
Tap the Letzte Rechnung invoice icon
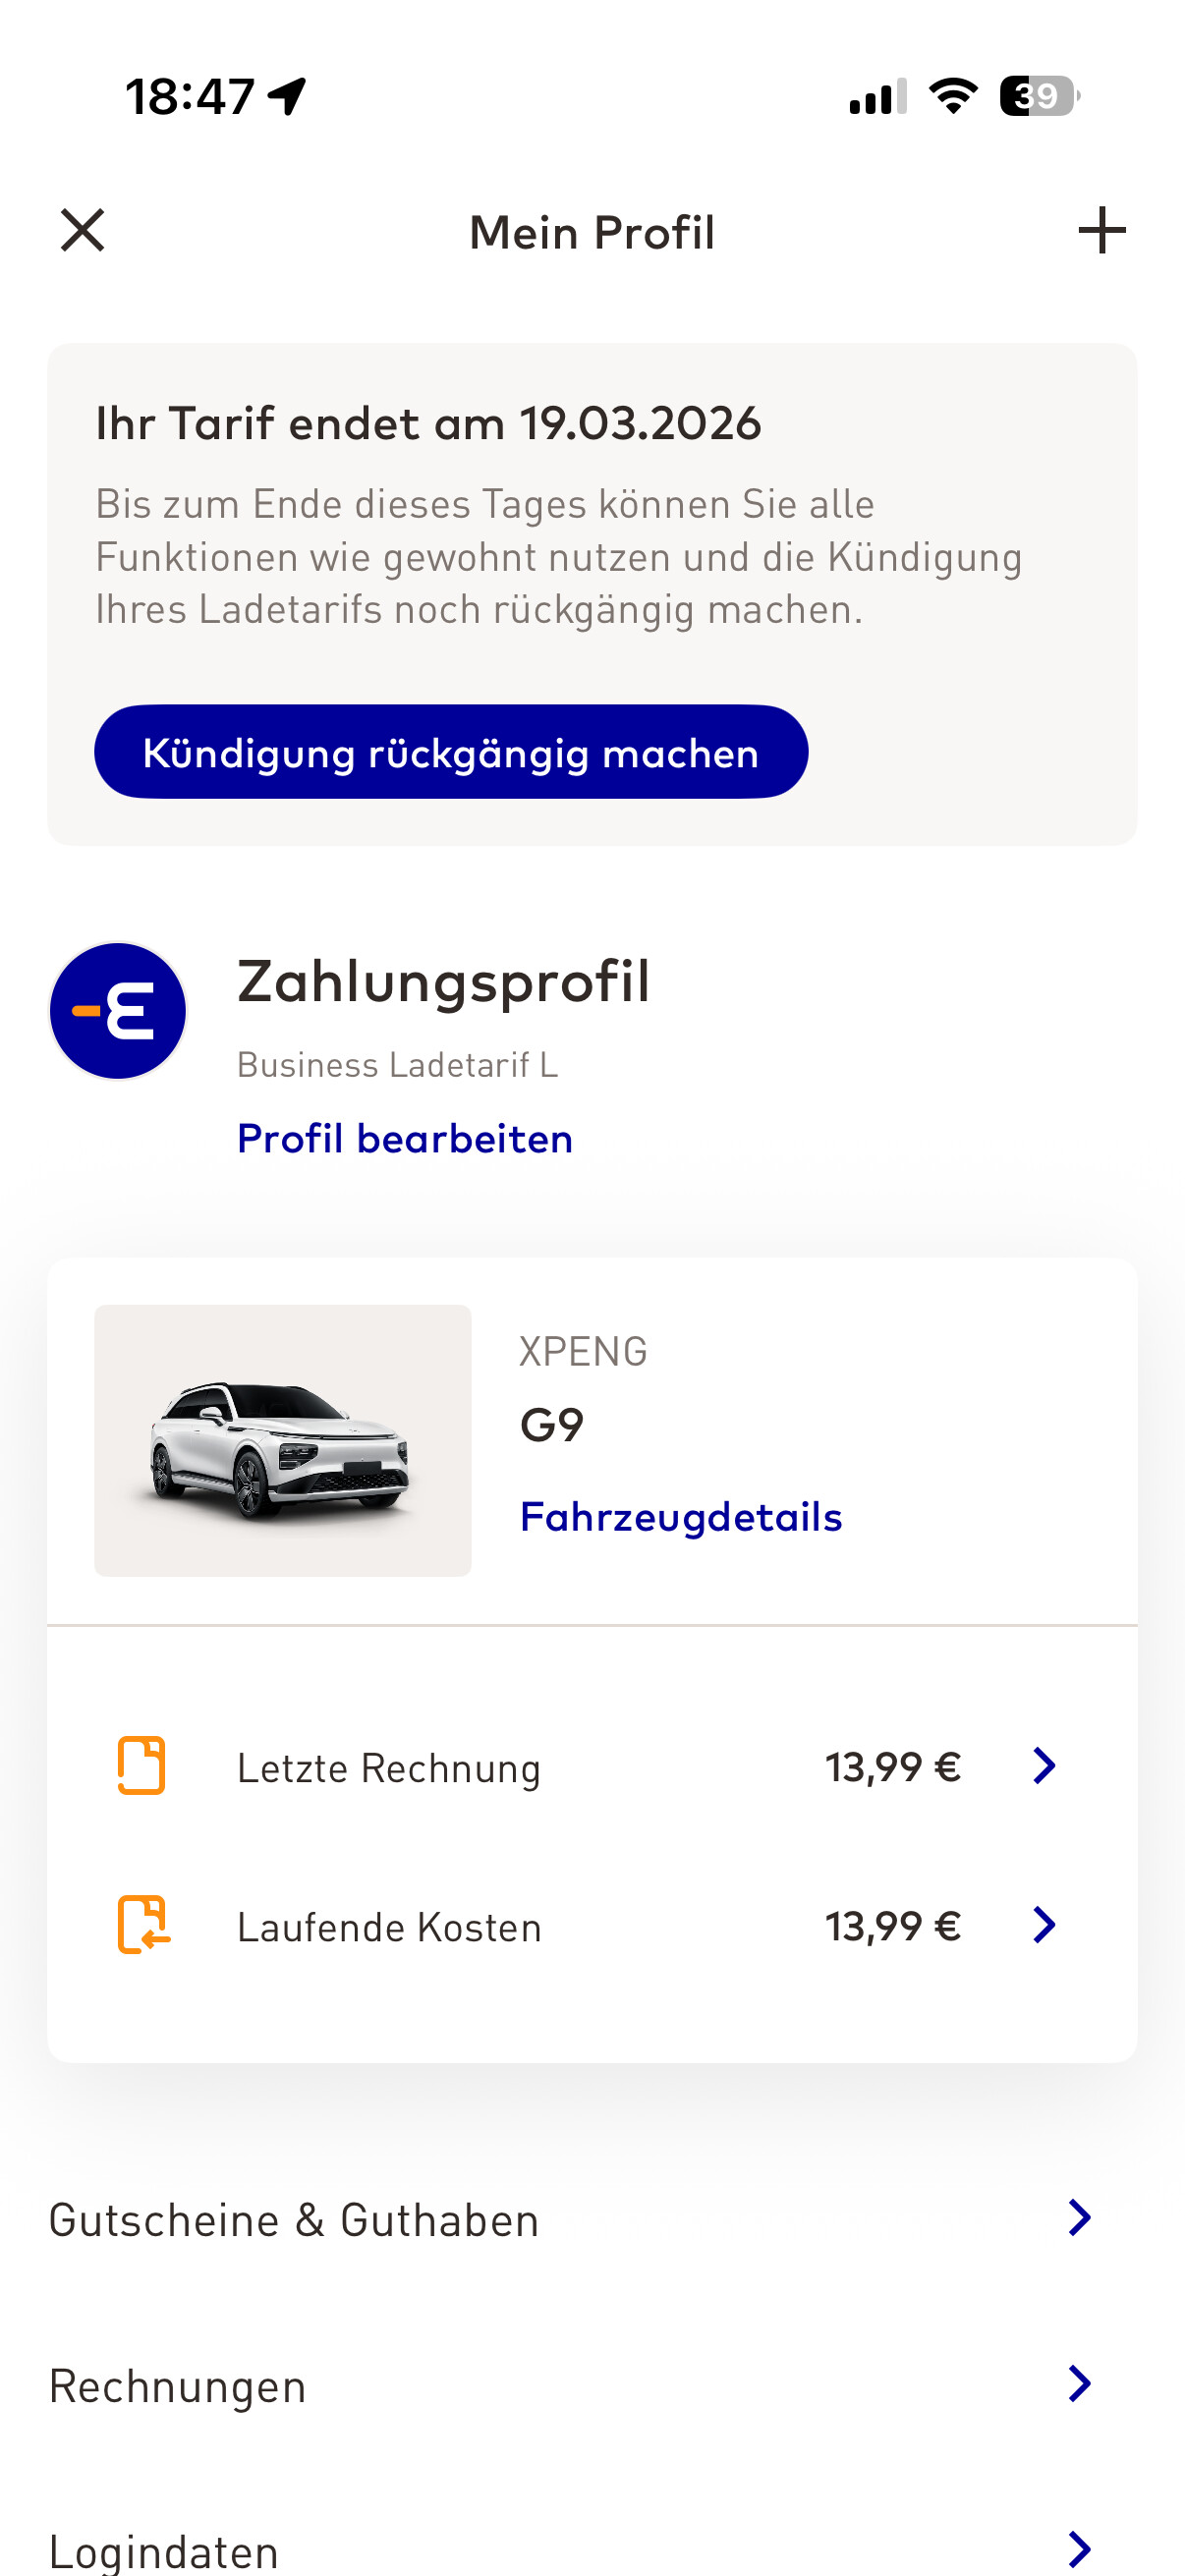(x=141, y=1765)
